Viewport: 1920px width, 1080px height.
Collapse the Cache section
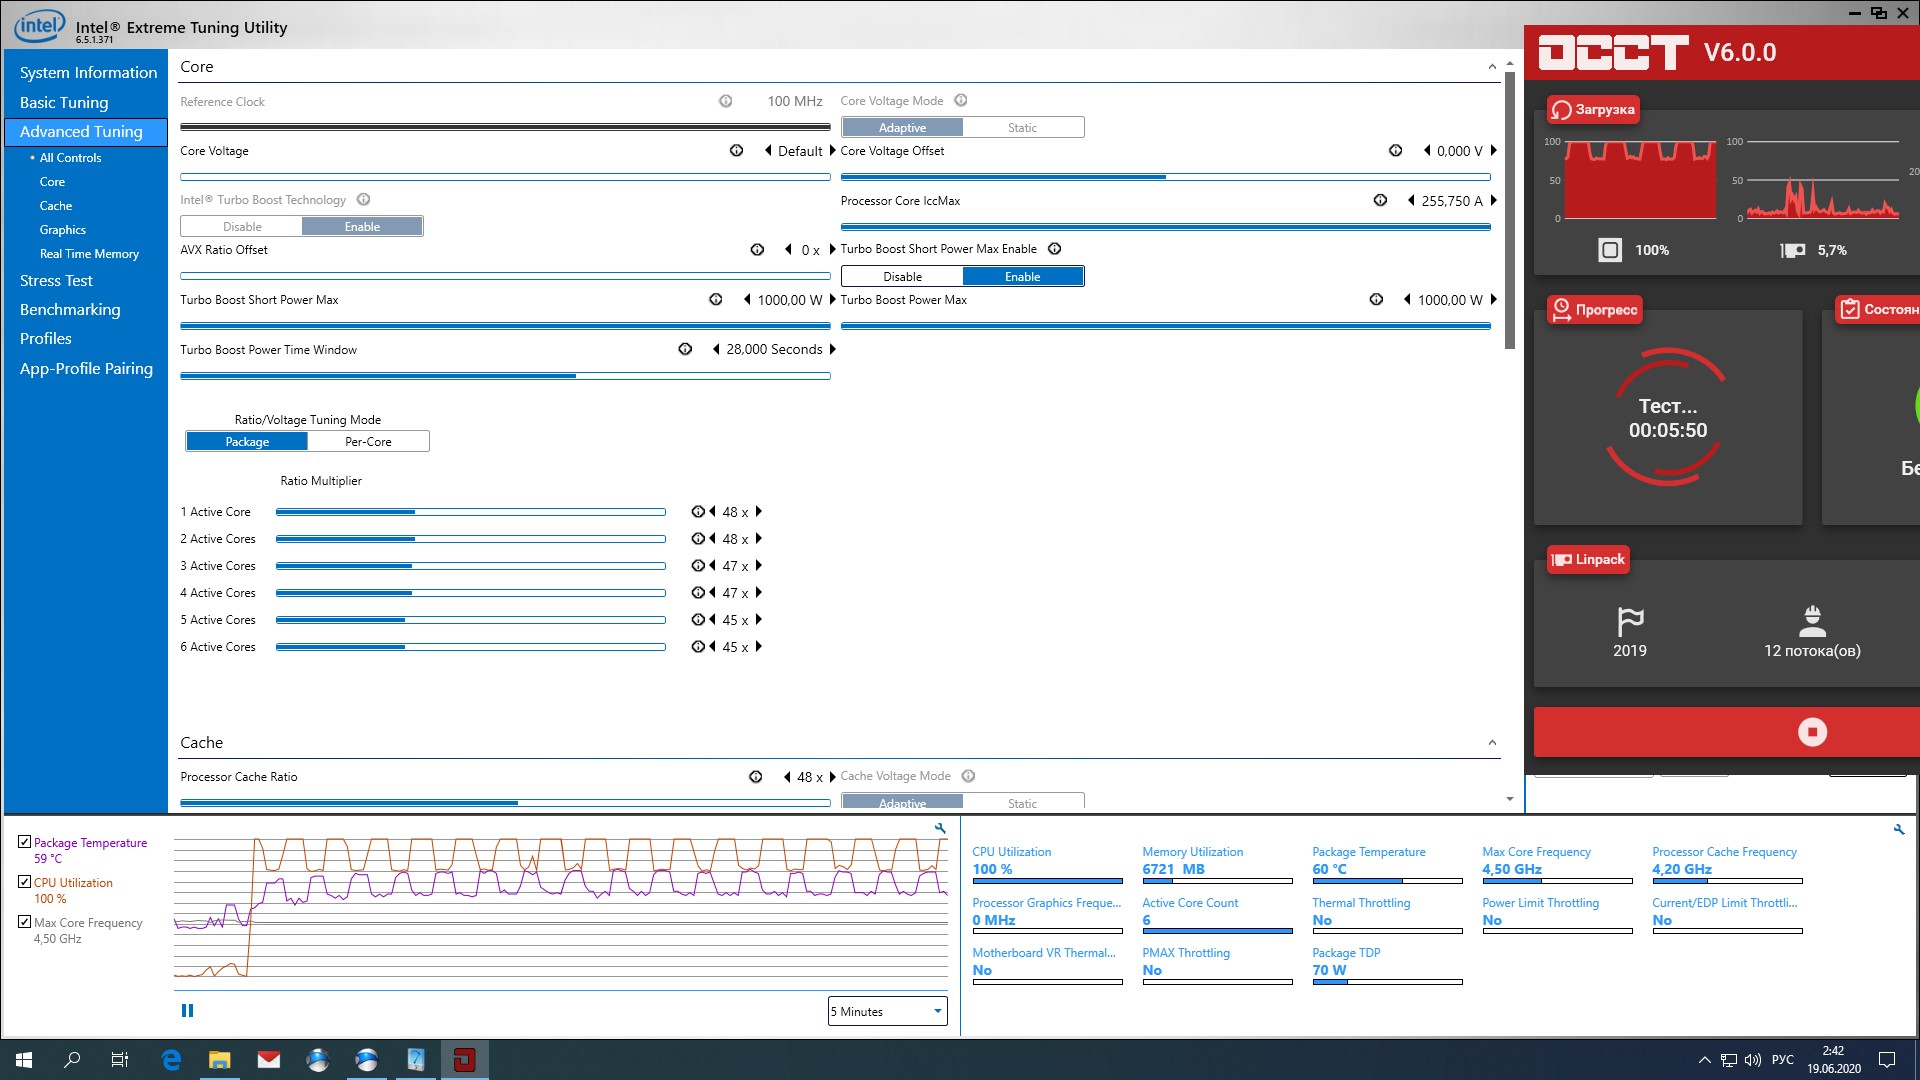(1492, 743)
